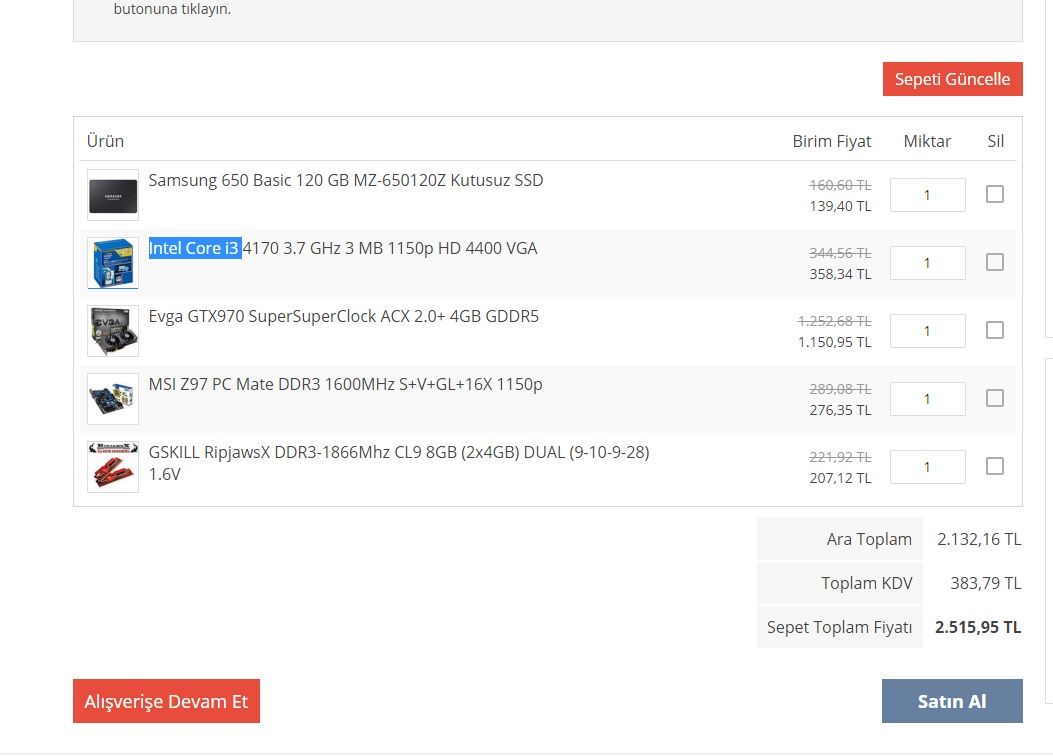The width and height of the screenshot is (1053, 756).
Task: Click the 139,40 TL price
Action: click(x=841, y=206)
